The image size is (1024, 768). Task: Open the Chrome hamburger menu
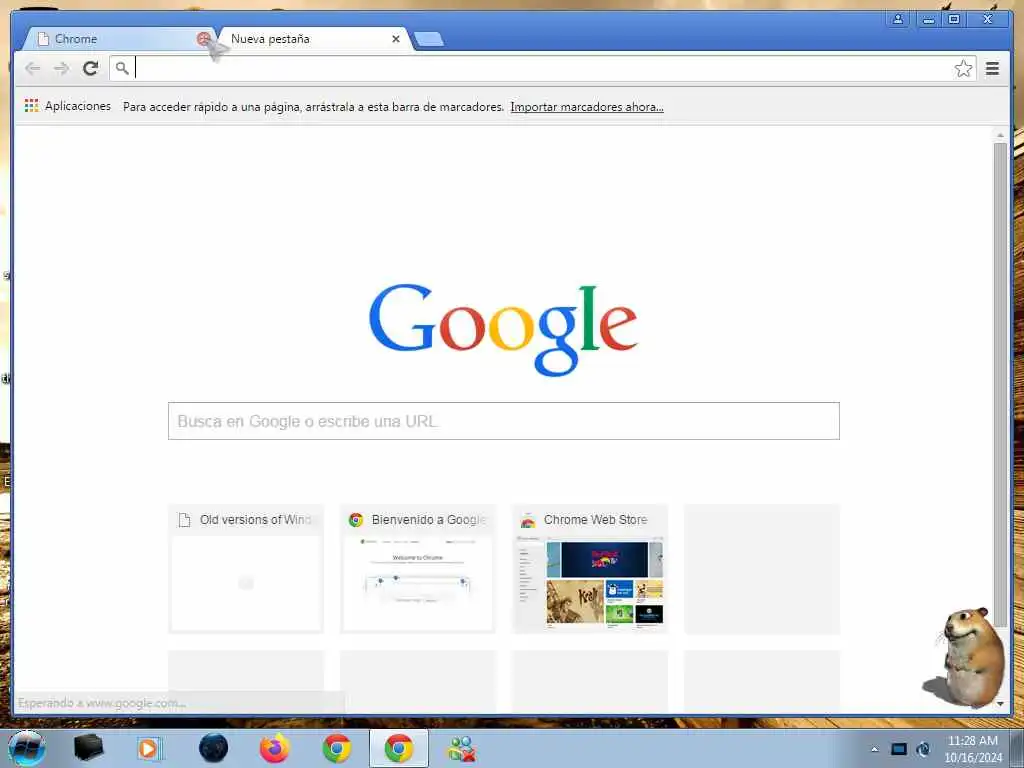(992, 68)
